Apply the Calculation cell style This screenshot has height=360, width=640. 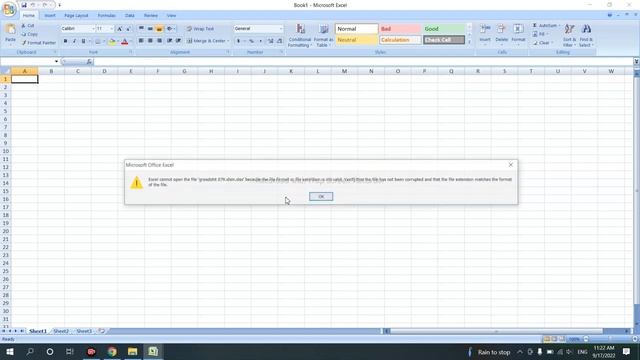400,40
